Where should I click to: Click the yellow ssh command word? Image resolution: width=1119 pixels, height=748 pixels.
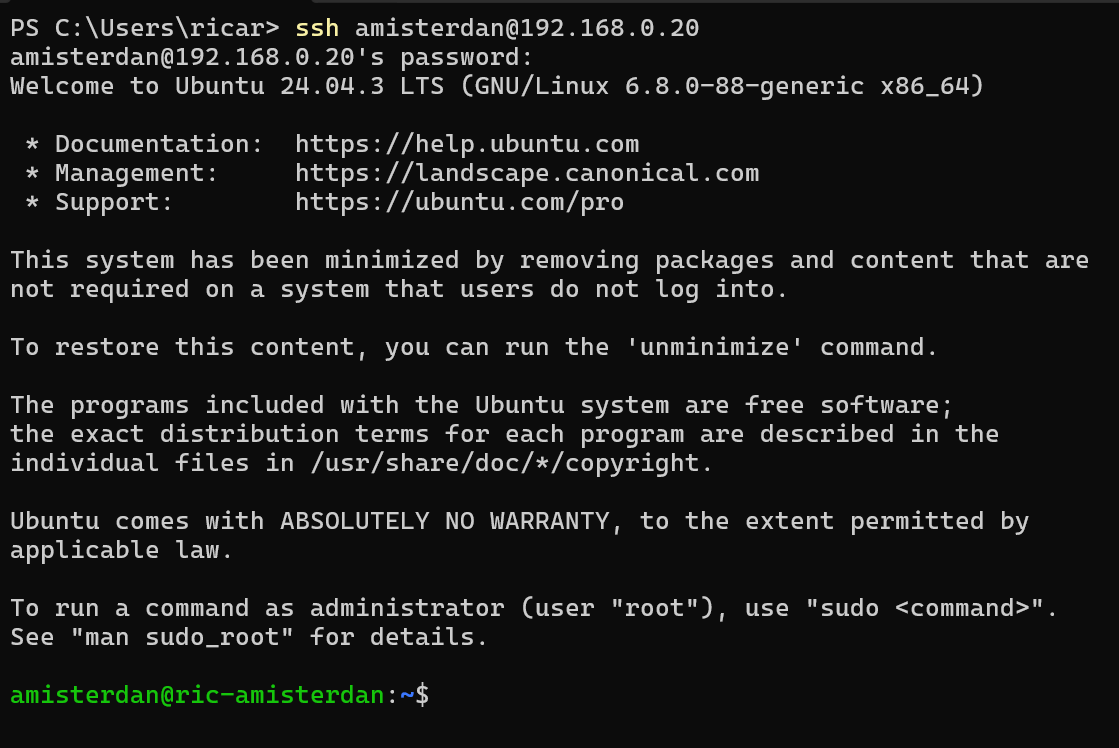tap(317, 28)
